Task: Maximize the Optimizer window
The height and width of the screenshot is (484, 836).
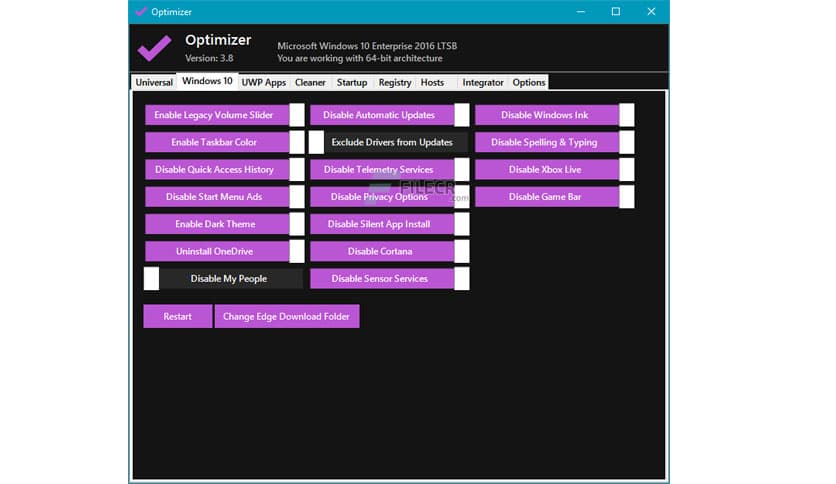Action: coord(616,11)
